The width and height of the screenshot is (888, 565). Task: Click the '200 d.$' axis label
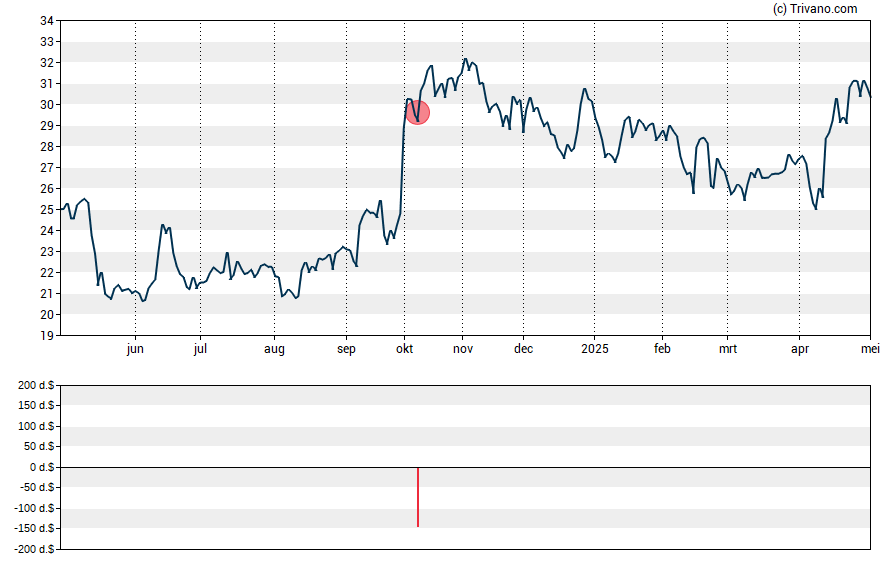coord(36,385)
